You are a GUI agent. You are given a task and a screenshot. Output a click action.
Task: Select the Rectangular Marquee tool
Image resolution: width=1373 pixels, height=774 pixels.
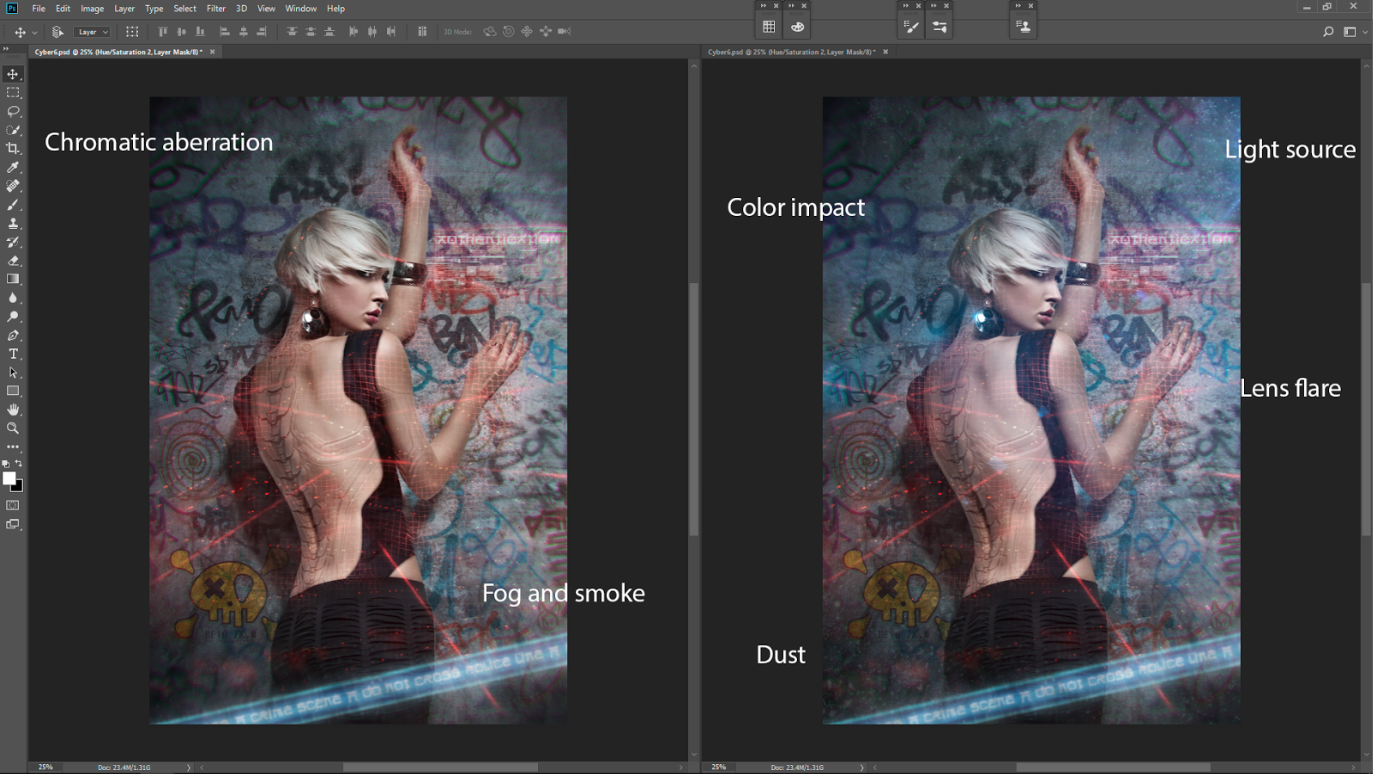coord(13,93)
